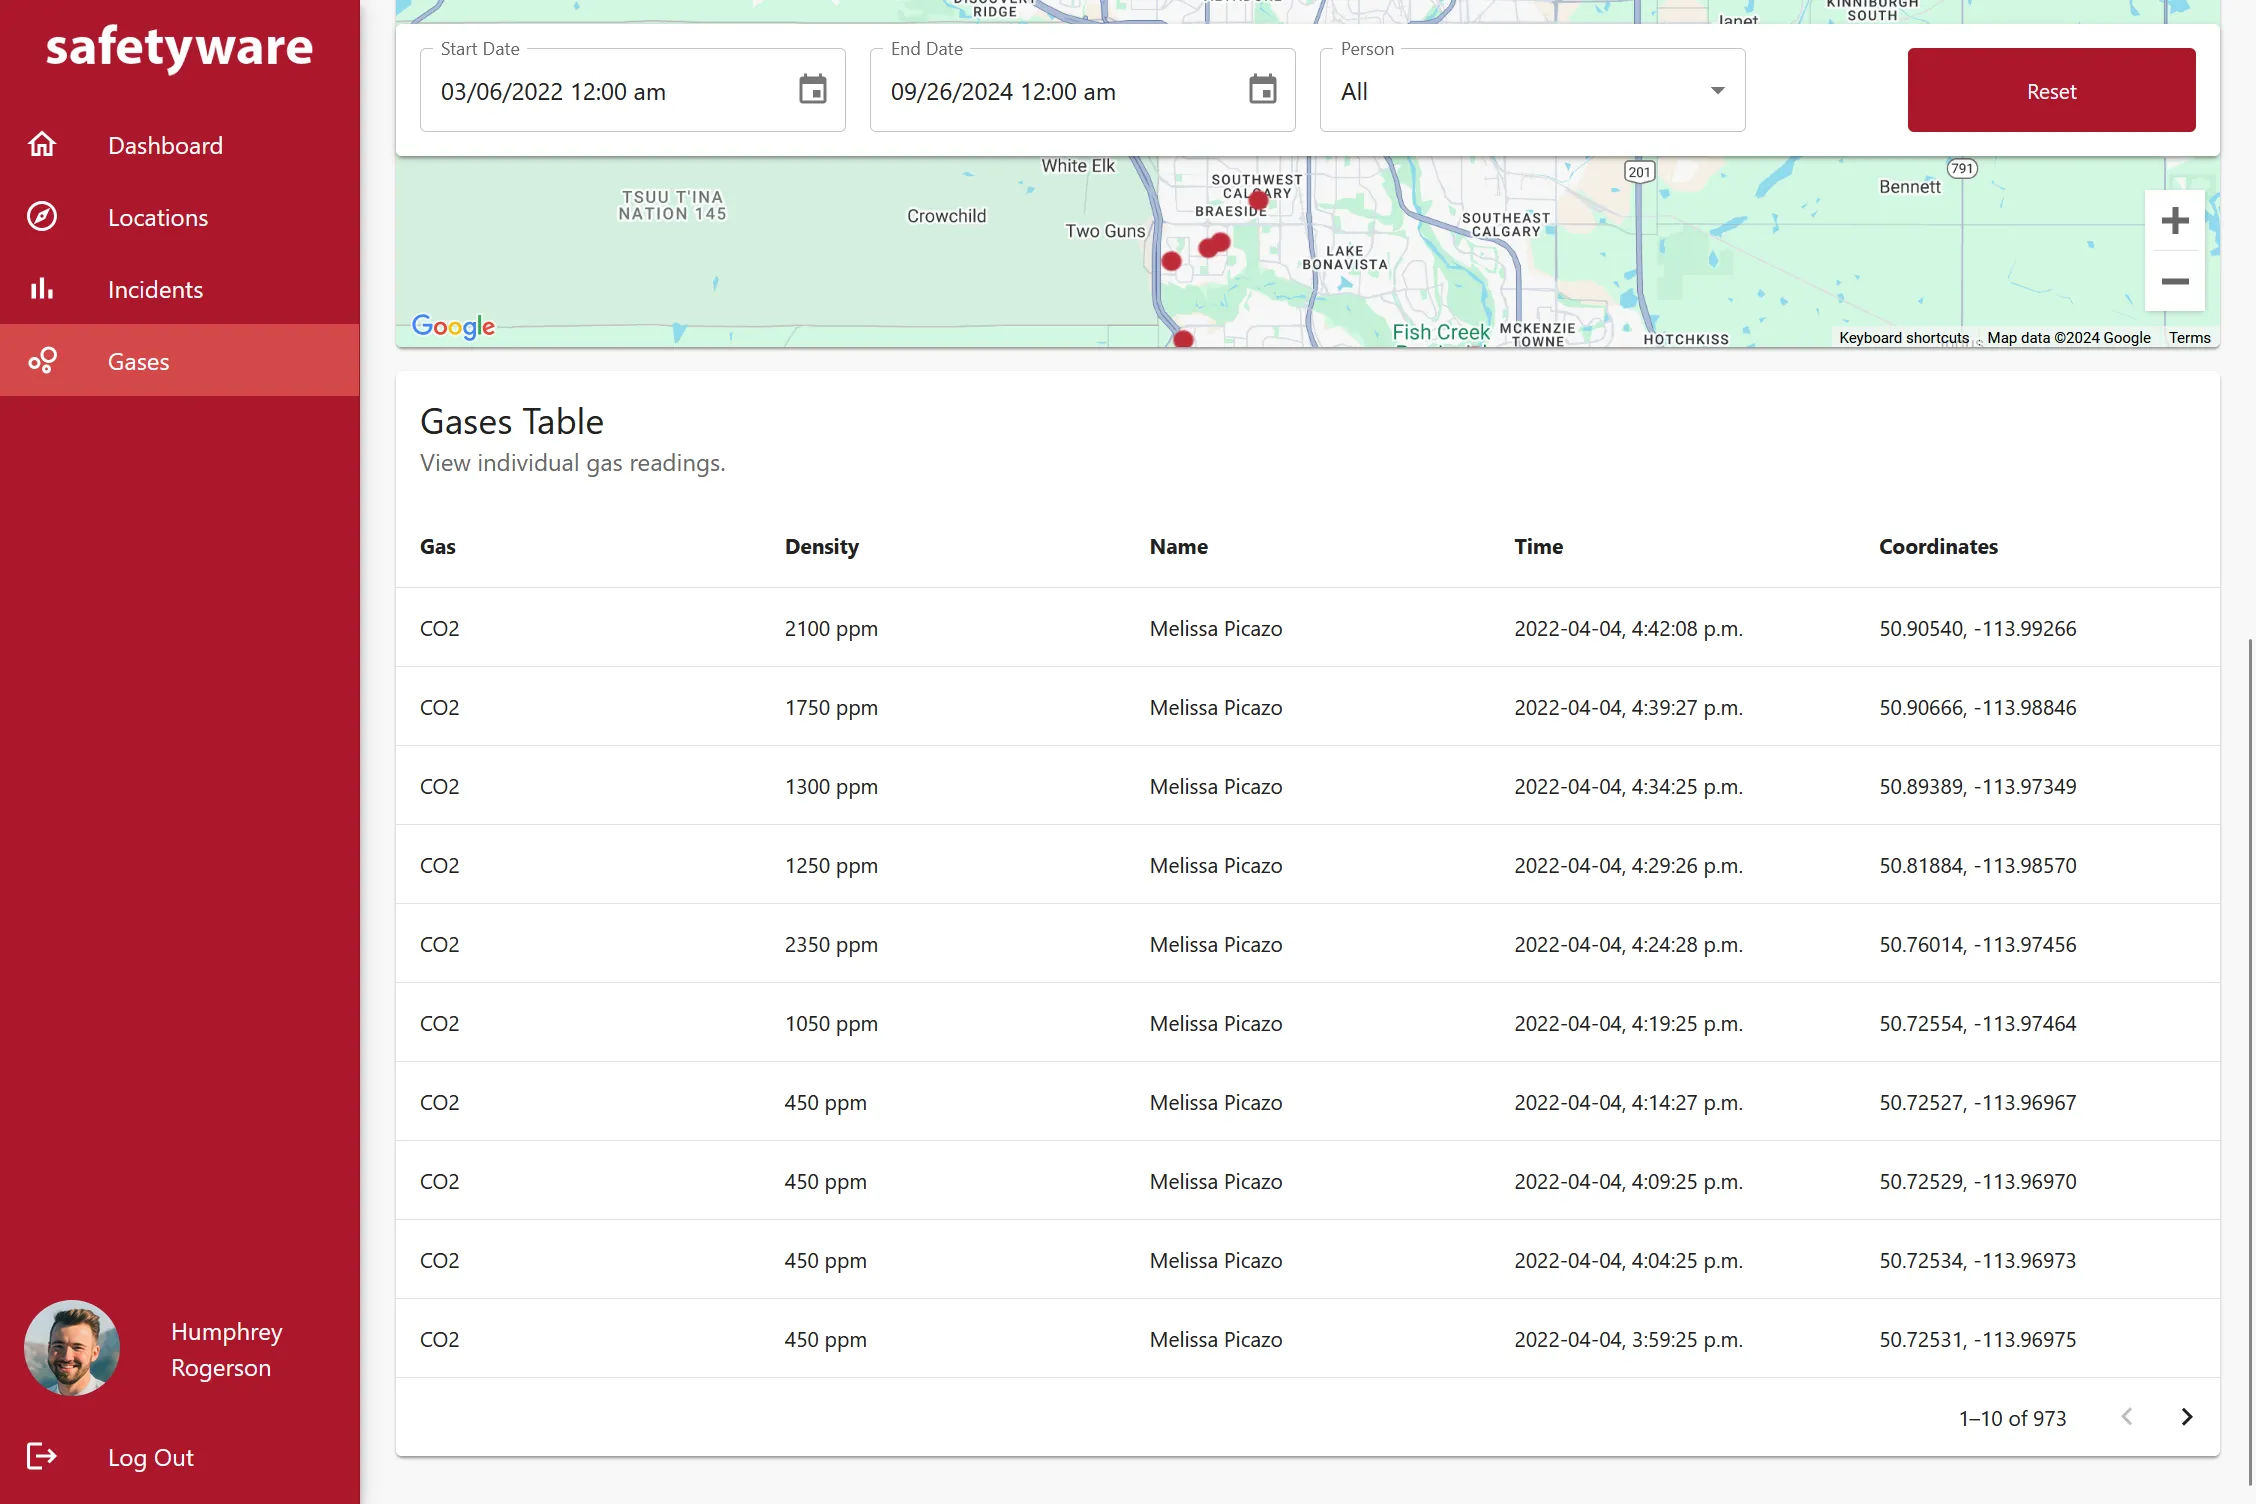Click the Start Date input field
Image resolution: width=2256 pixels, height=1504 pixels.
pos(633,90)
